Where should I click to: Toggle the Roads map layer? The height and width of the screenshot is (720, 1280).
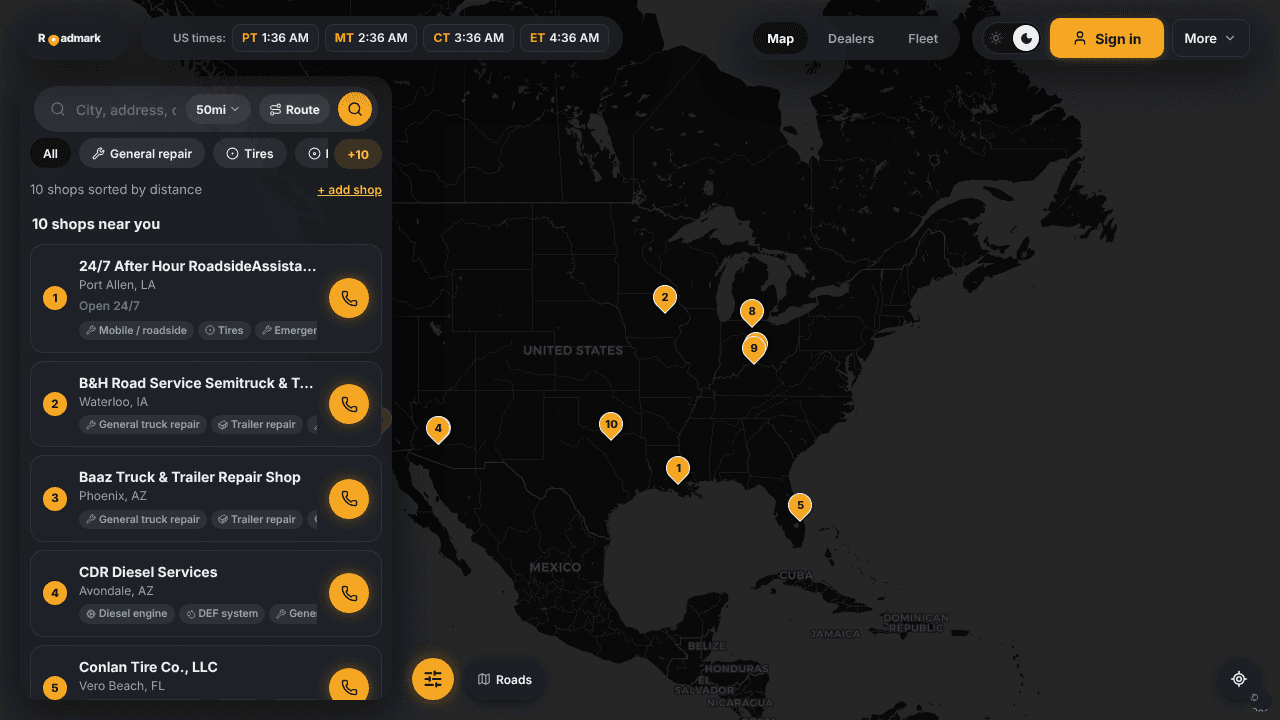point(504,680)
